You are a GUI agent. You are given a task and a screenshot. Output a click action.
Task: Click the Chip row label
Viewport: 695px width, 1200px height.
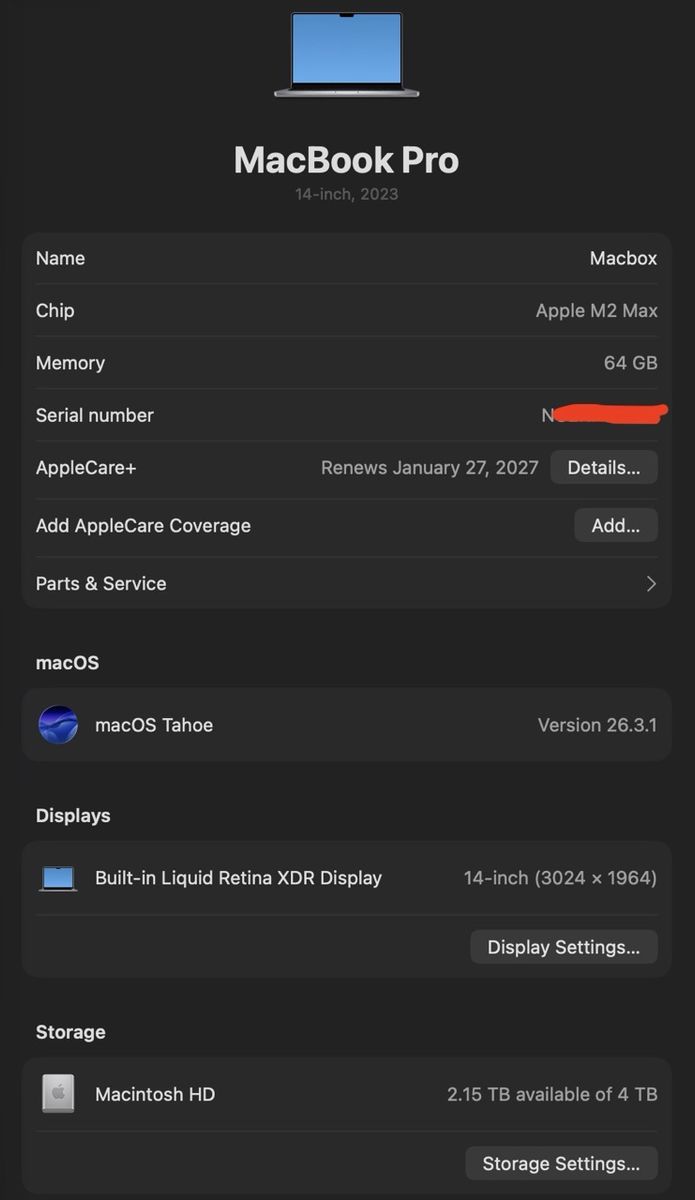pos(55,311)
